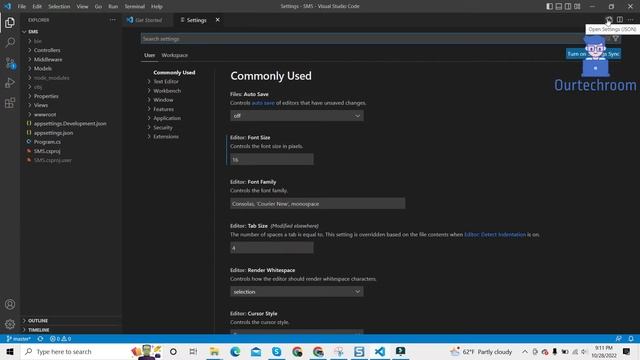The height and width of the screenshot is (360, 640).
Task: Click the feedback icon in status bar
Action: [619, 339]
